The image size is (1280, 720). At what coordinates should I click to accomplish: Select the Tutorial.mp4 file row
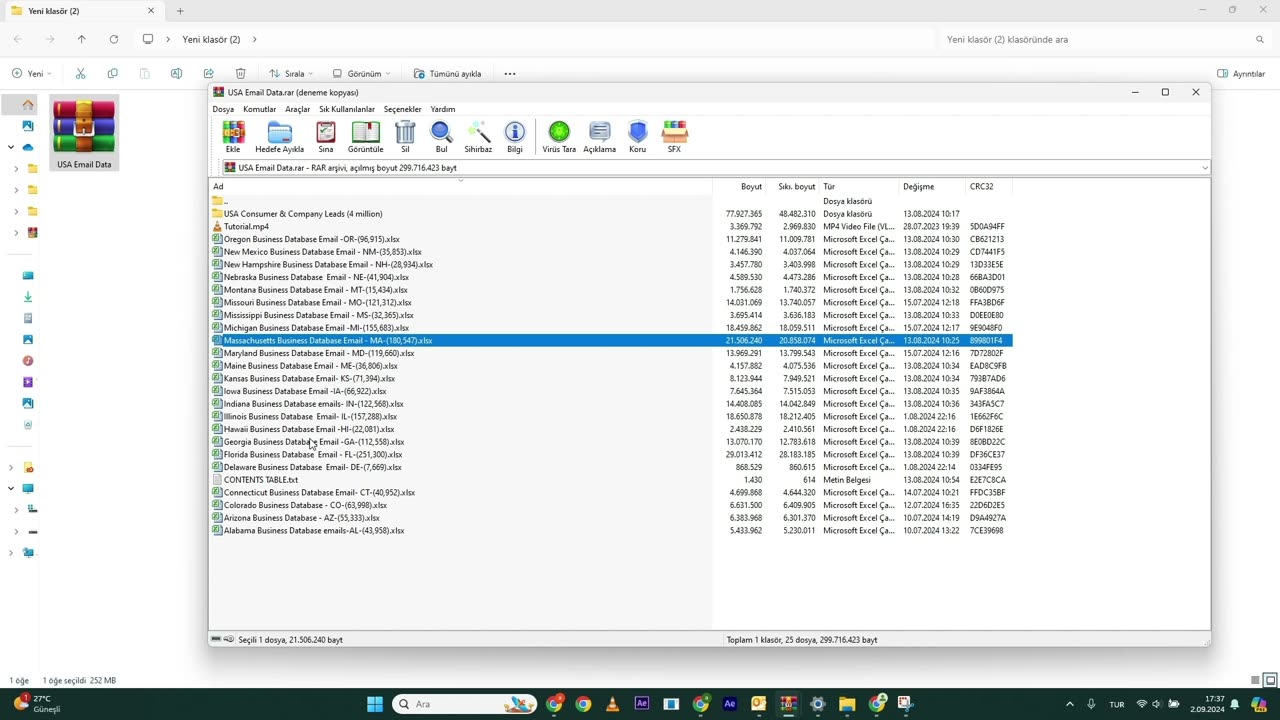[611, 226]
